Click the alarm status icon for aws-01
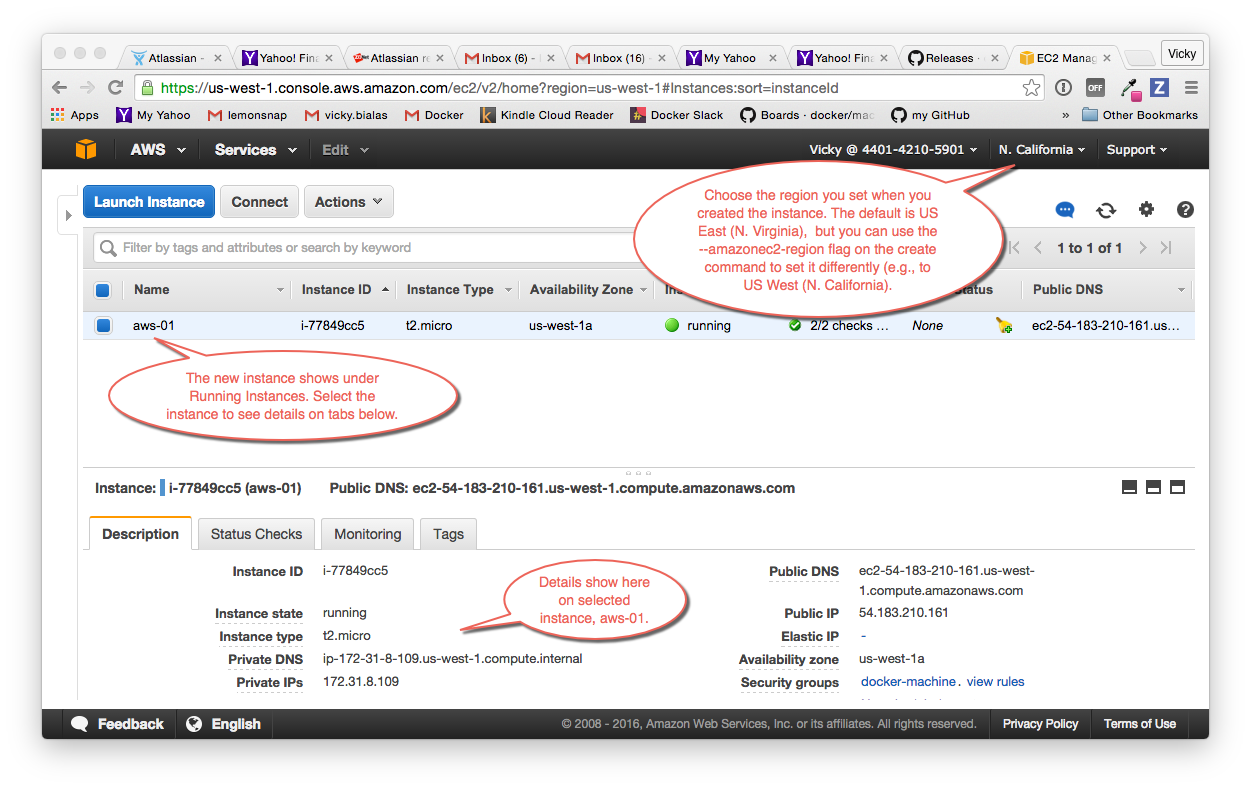Image resolution: width=1251 pixels, height=789 pixels. (1003, 325)
